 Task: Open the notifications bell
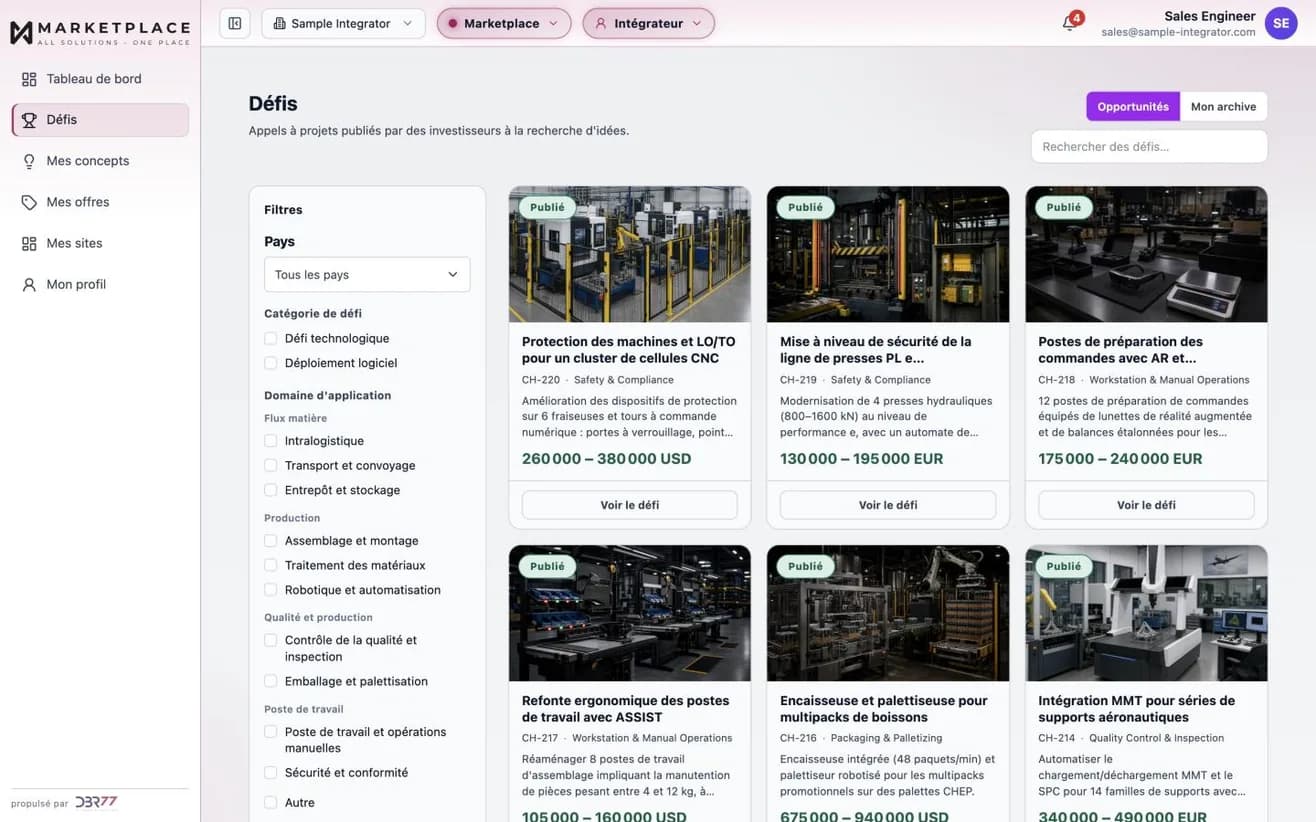tap(1070, 23)
